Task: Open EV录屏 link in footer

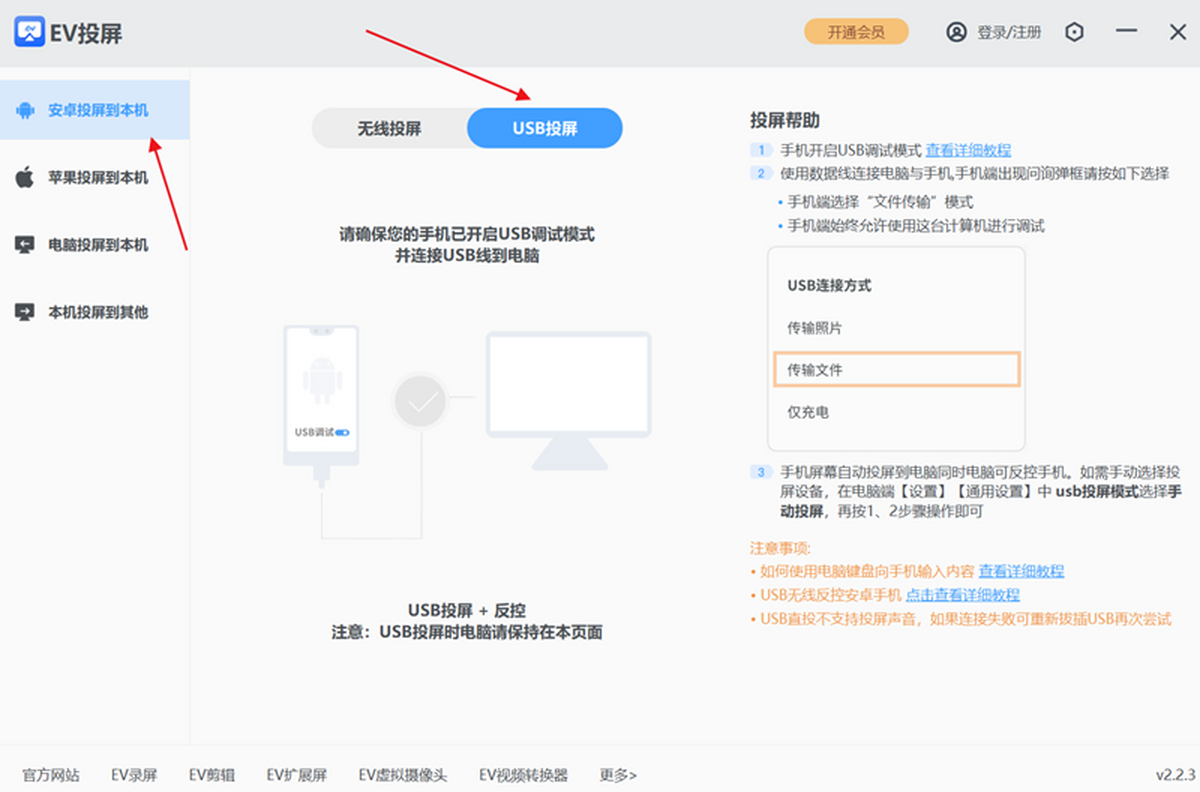Action: 134,775
